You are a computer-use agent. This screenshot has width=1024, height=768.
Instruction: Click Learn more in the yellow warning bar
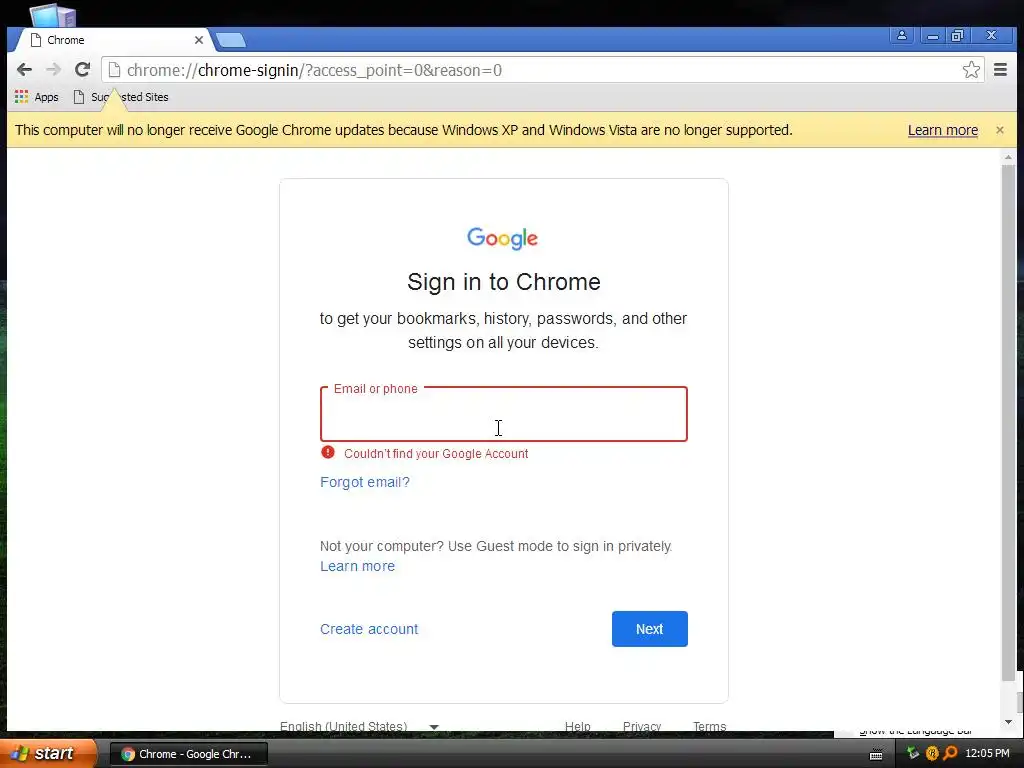[942, 130]
